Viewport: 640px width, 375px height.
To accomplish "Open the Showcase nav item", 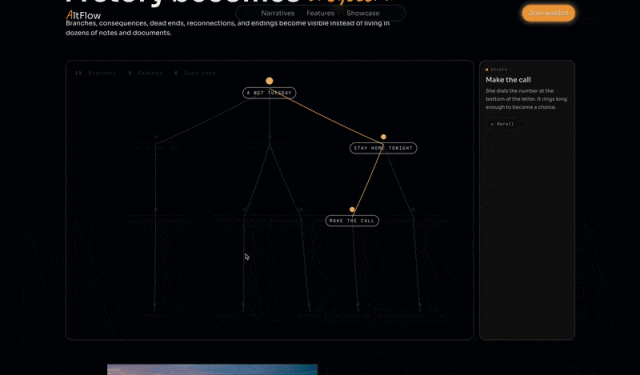I will (x=363, y=13).
